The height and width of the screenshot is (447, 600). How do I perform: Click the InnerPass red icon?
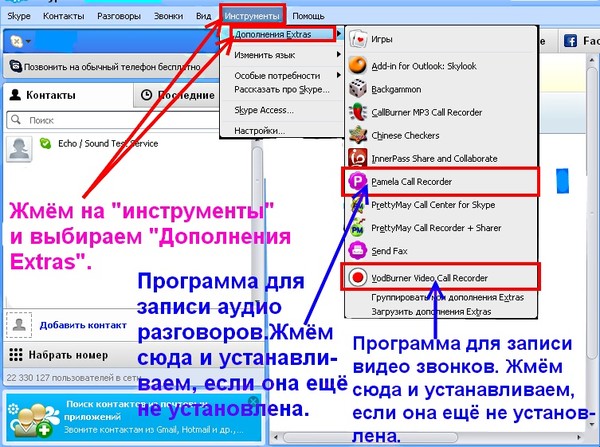pos(358,158)
